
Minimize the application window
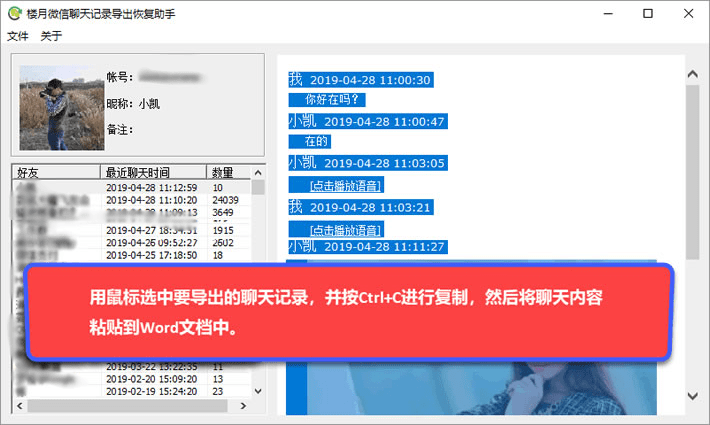click(608, 14)
